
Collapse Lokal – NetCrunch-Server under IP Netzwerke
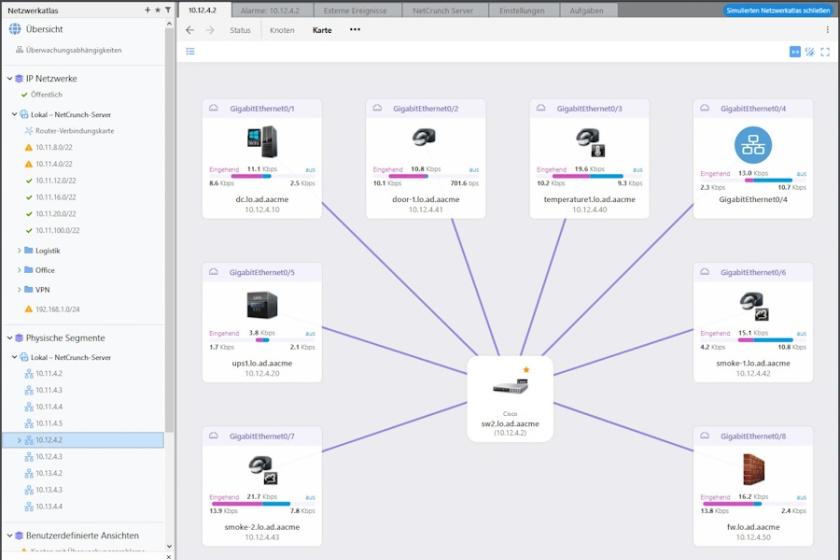click(x=14, y=114)
